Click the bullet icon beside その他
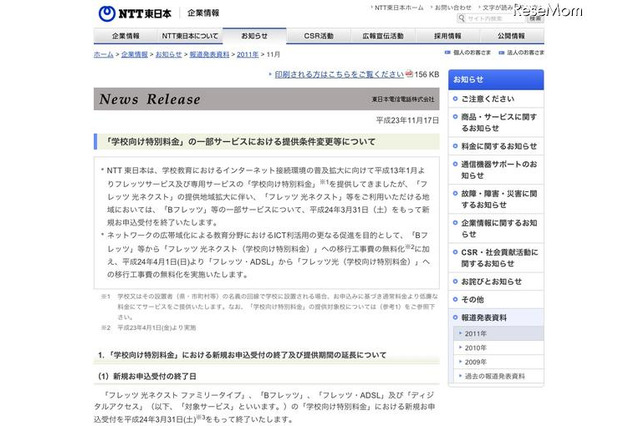The image size is (640, 426). click(455, 300)
